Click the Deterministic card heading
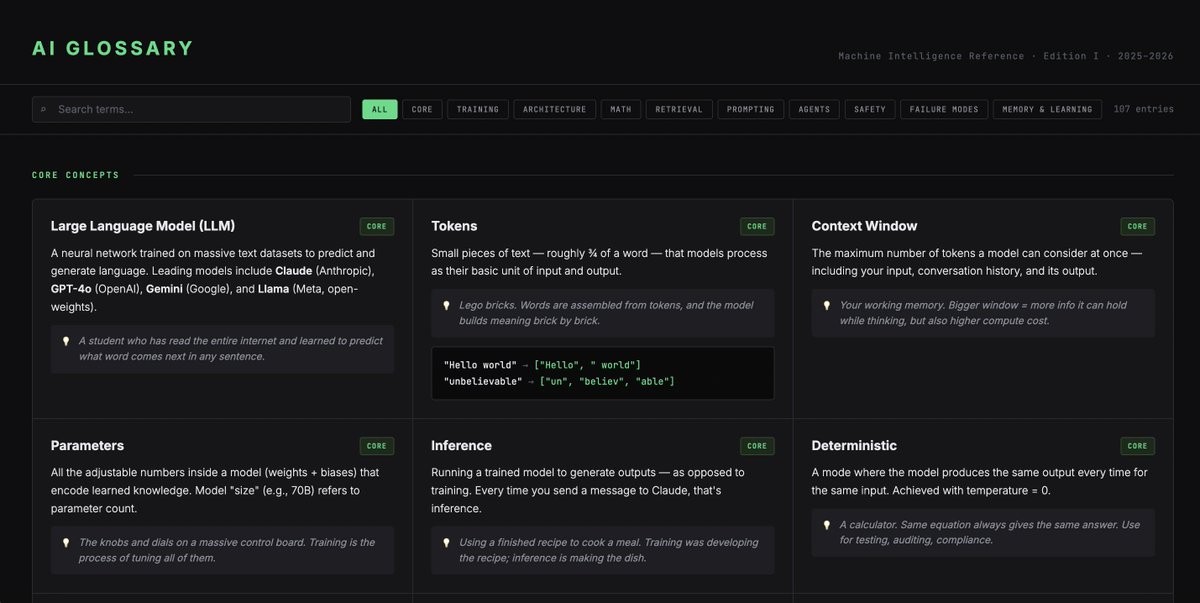The image size is (1200, 603). pyautogui.click(x=854, y=445)
